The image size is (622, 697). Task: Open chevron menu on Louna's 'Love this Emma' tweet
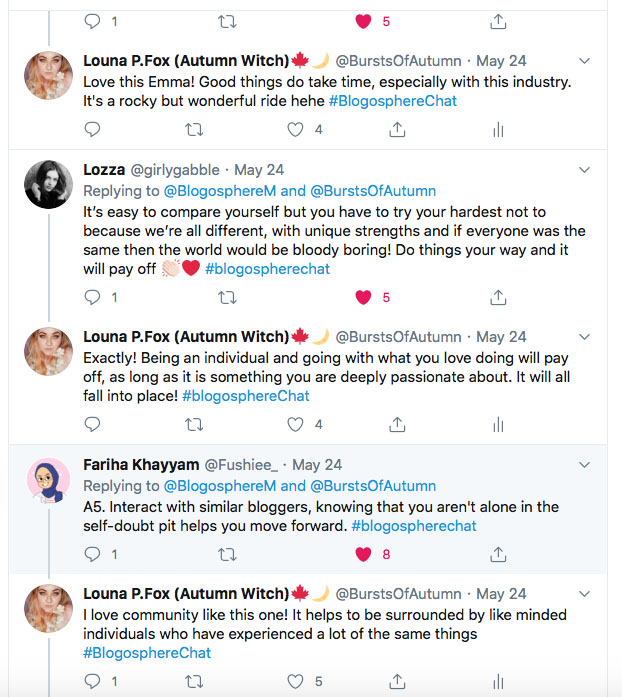click(x=585, y=61)
